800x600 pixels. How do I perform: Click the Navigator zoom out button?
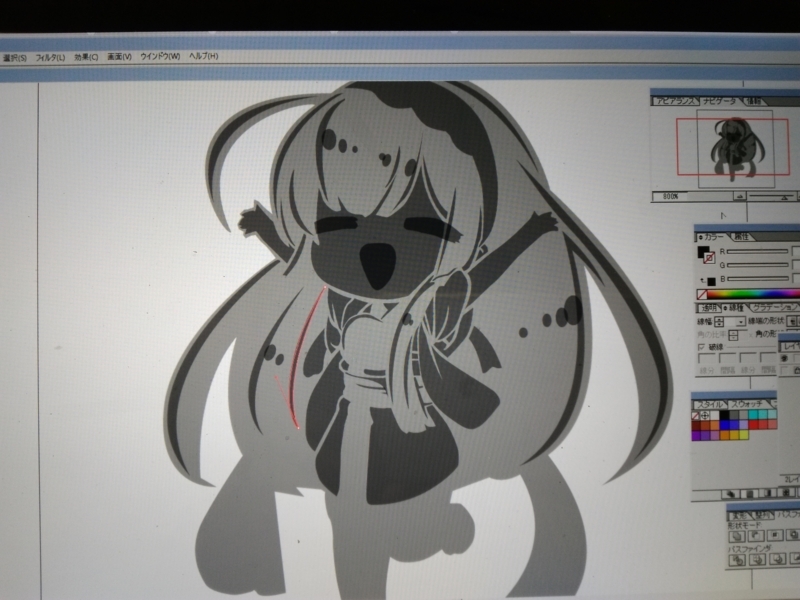740,196
